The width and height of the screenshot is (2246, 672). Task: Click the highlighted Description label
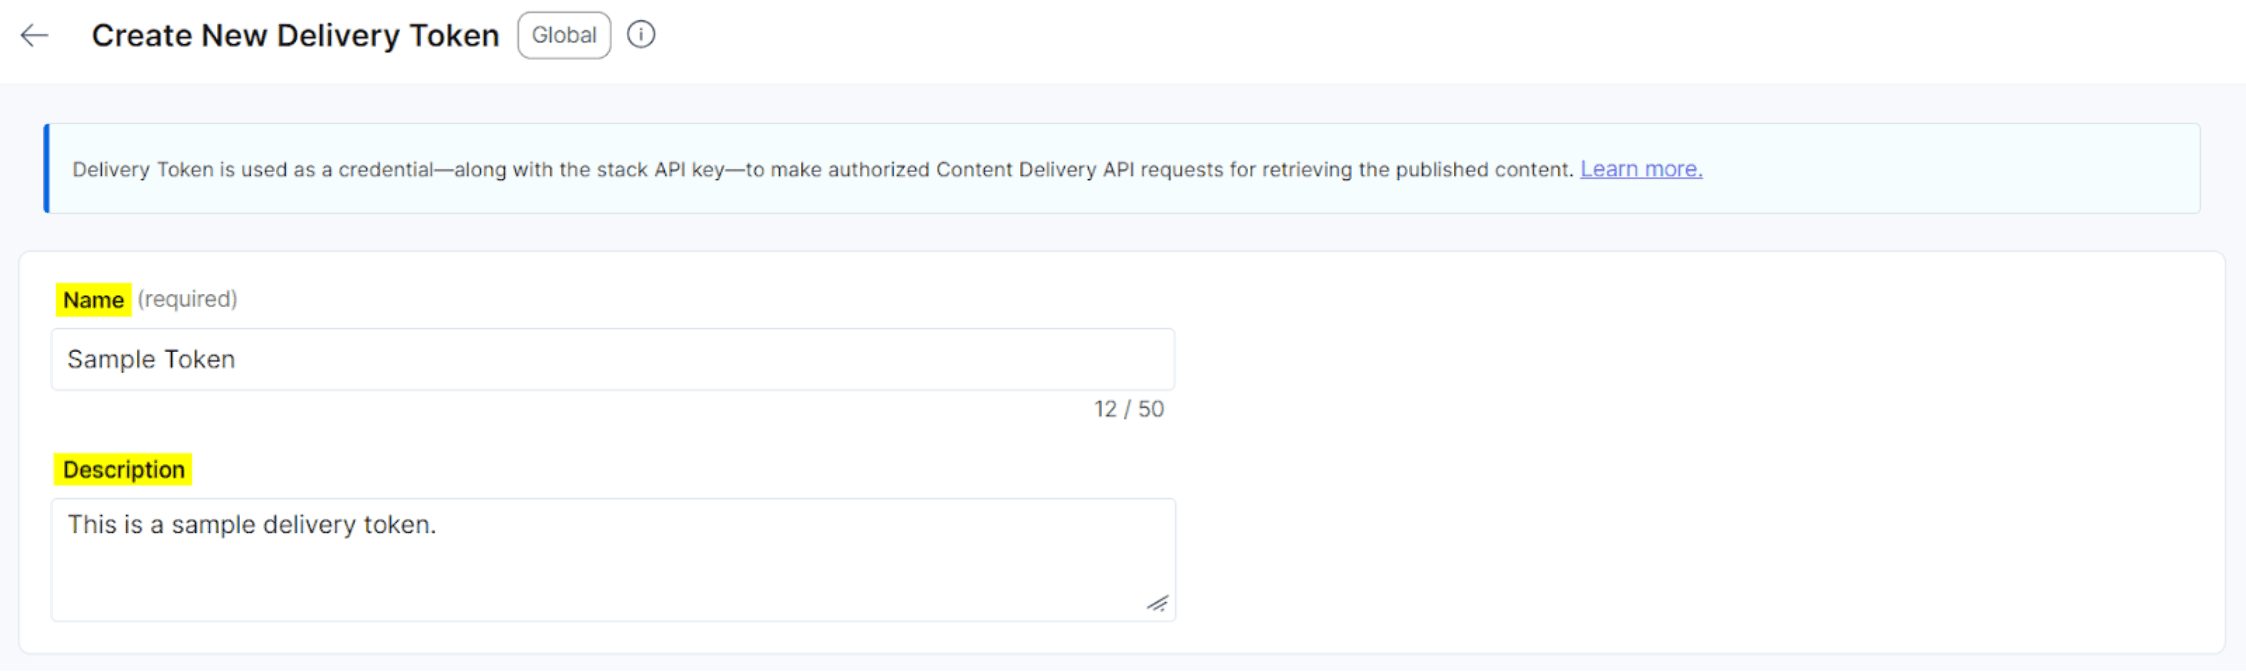tap(123, 470)
